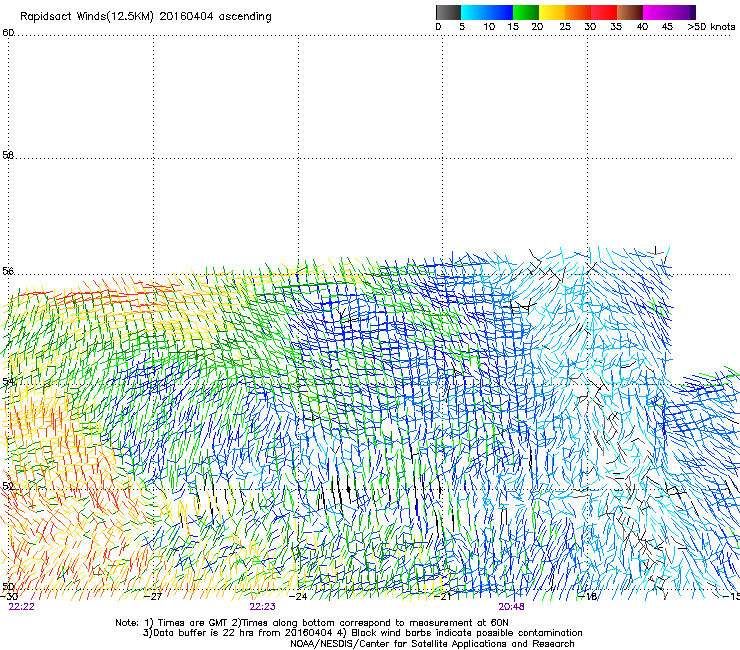Screen dimensions: 740x650
Task: Click the legend label '10'
Action: [489, 27]
